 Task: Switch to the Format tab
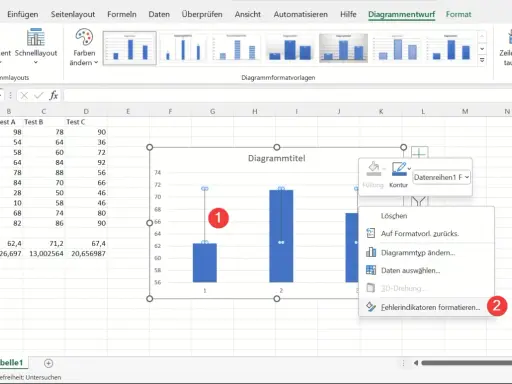[x=459, y=14]
